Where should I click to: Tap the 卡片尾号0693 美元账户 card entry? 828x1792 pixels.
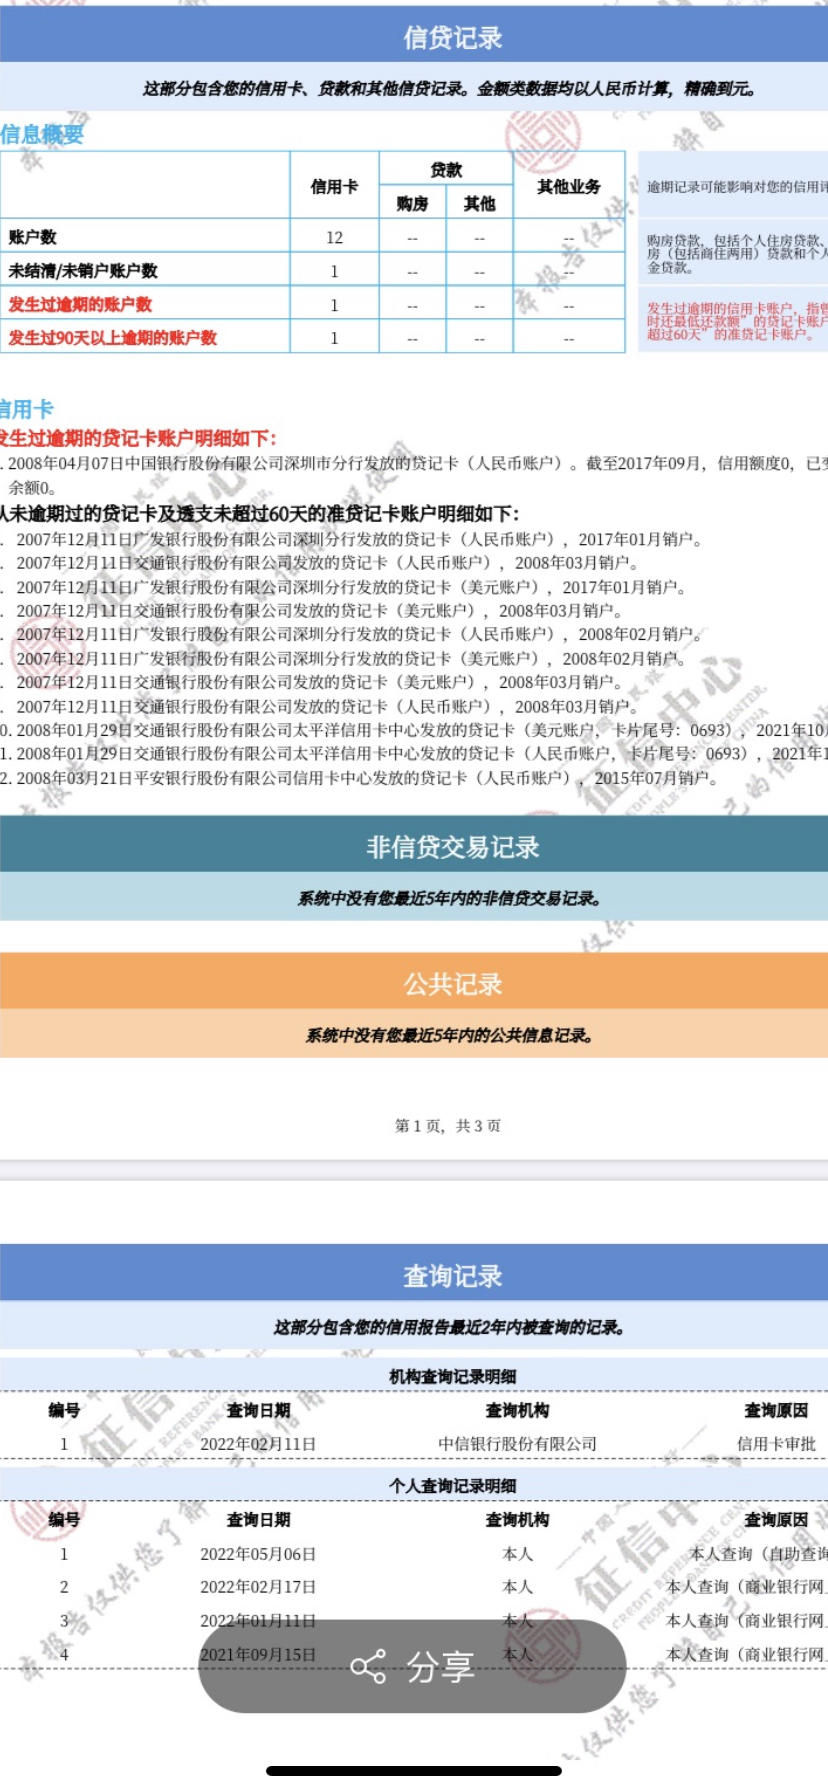click(x=414, y=730)
